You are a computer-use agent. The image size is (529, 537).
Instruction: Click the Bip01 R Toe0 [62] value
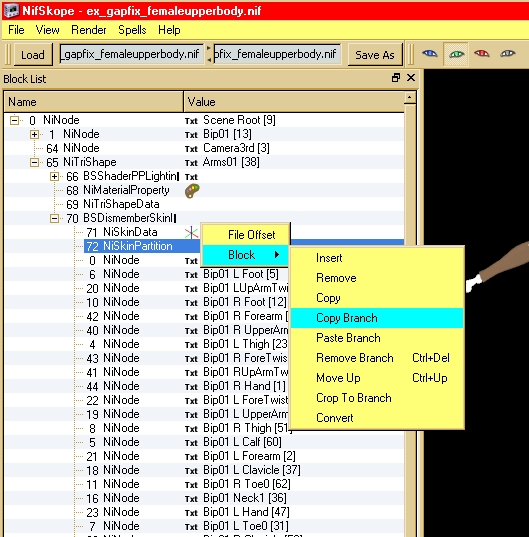pos(247,484)
